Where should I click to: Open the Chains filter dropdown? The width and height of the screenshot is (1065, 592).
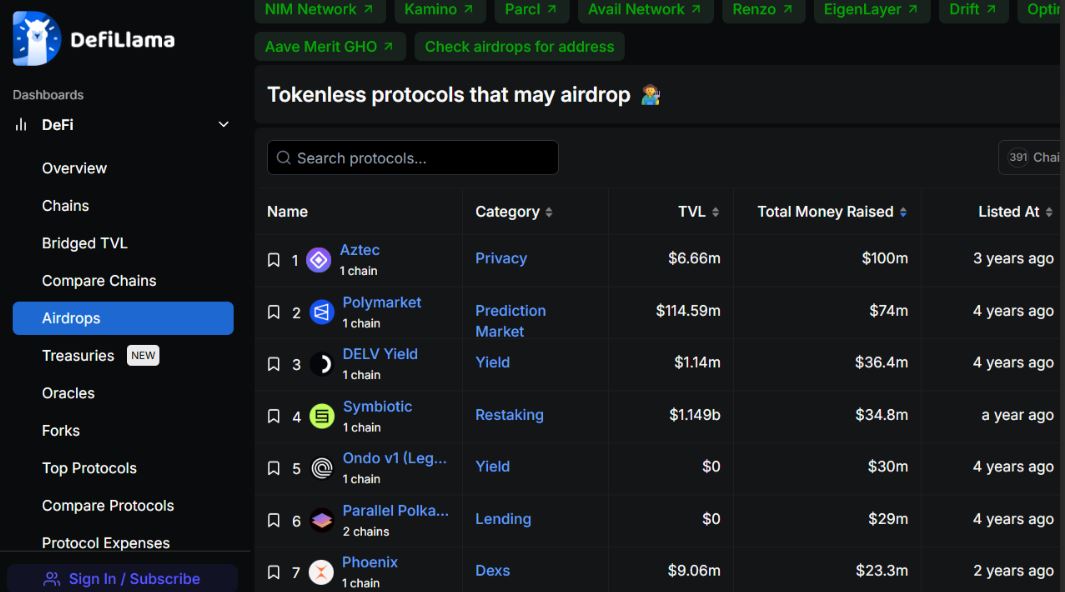[1031, 158]
